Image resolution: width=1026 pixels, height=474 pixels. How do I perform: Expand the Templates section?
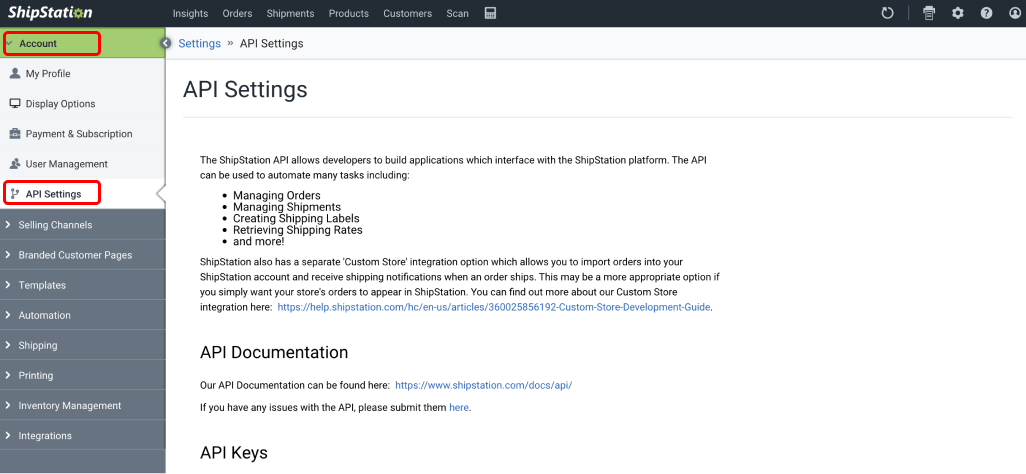[82, 285]
